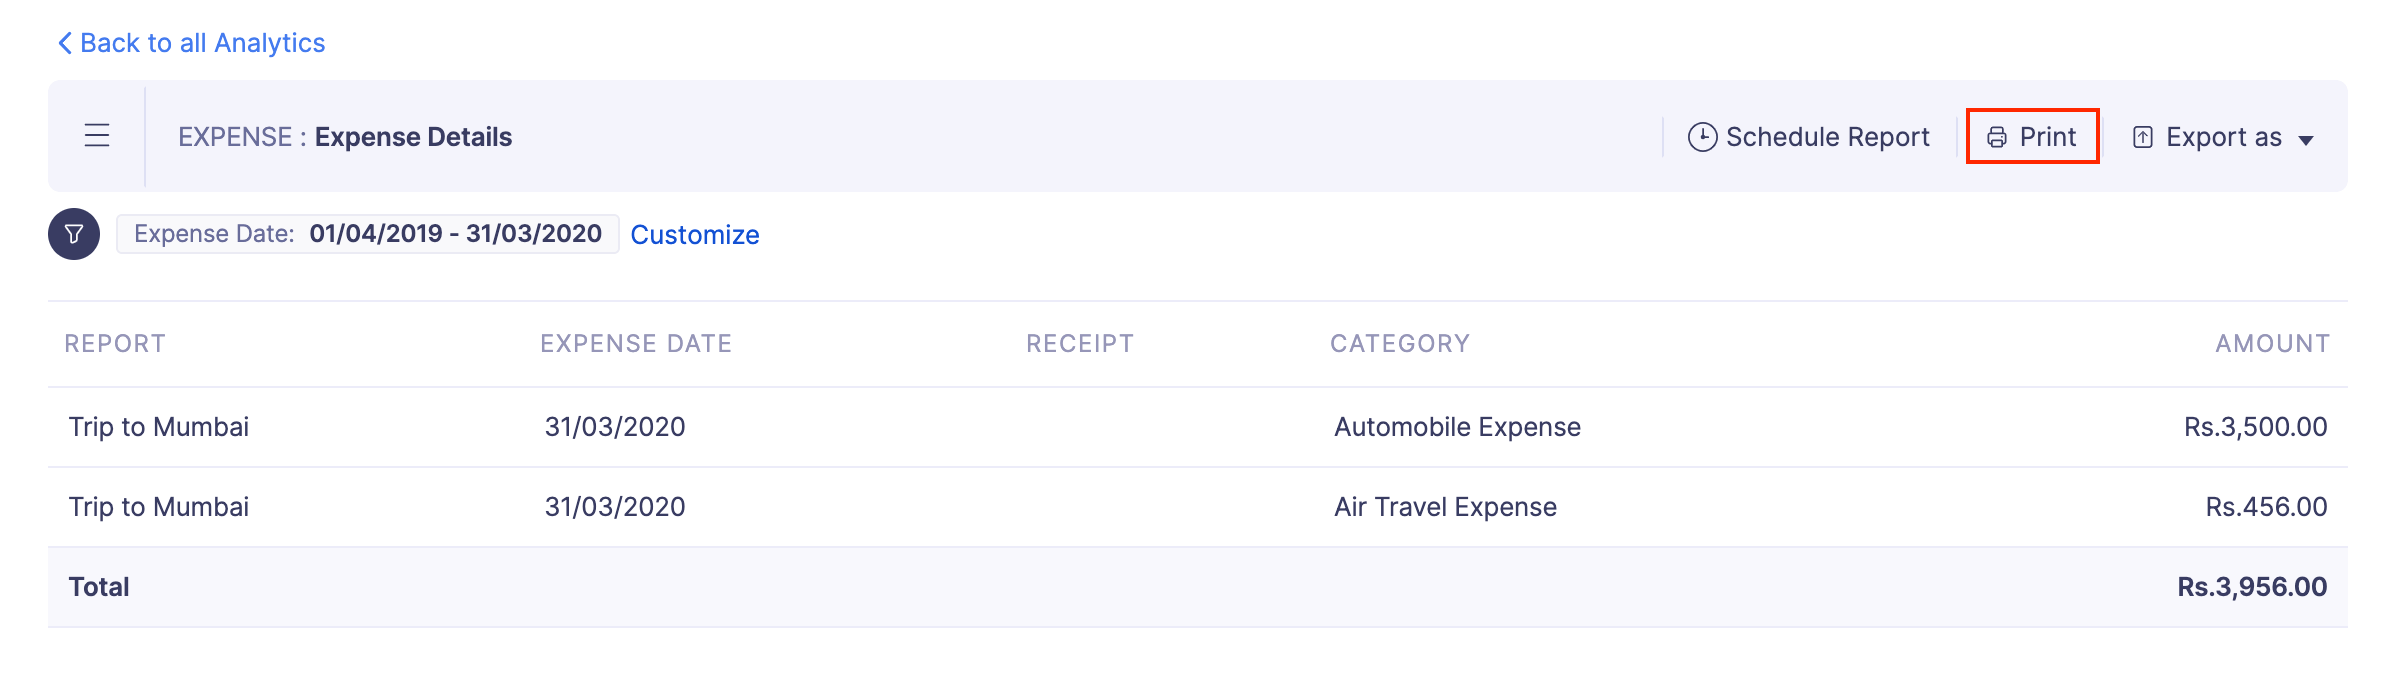The width and height of the screenshot is (2400, 680).
Task: Open the hamburger menu icon
Action: tap(97, 136)
